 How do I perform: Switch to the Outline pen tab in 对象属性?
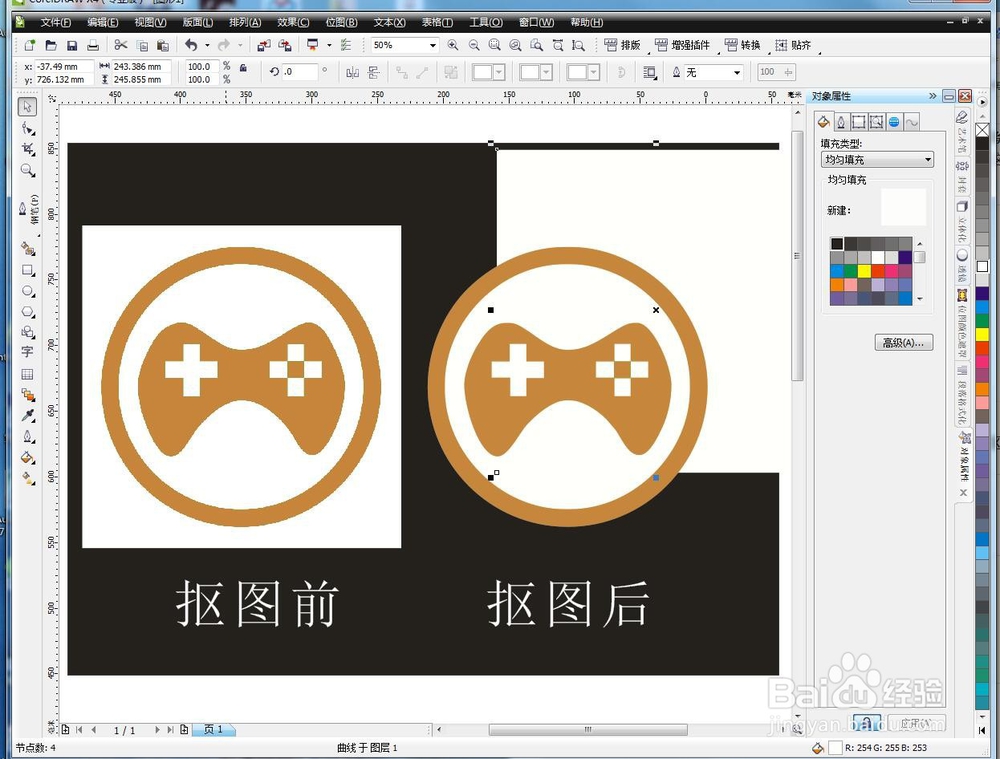841,122
